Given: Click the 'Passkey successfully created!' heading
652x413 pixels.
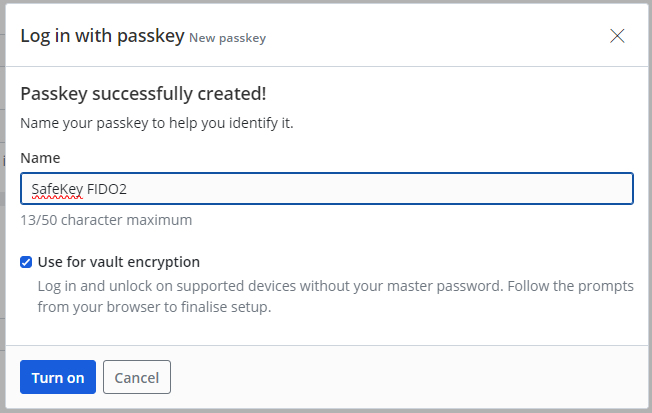Looking at the screenshot, I should tap(143, 94).
